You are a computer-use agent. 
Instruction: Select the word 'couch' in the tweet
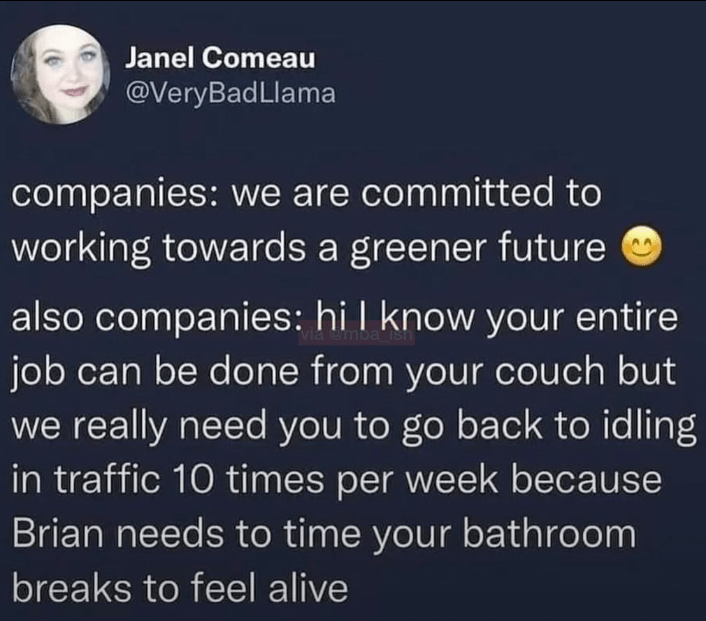(550, 371)
